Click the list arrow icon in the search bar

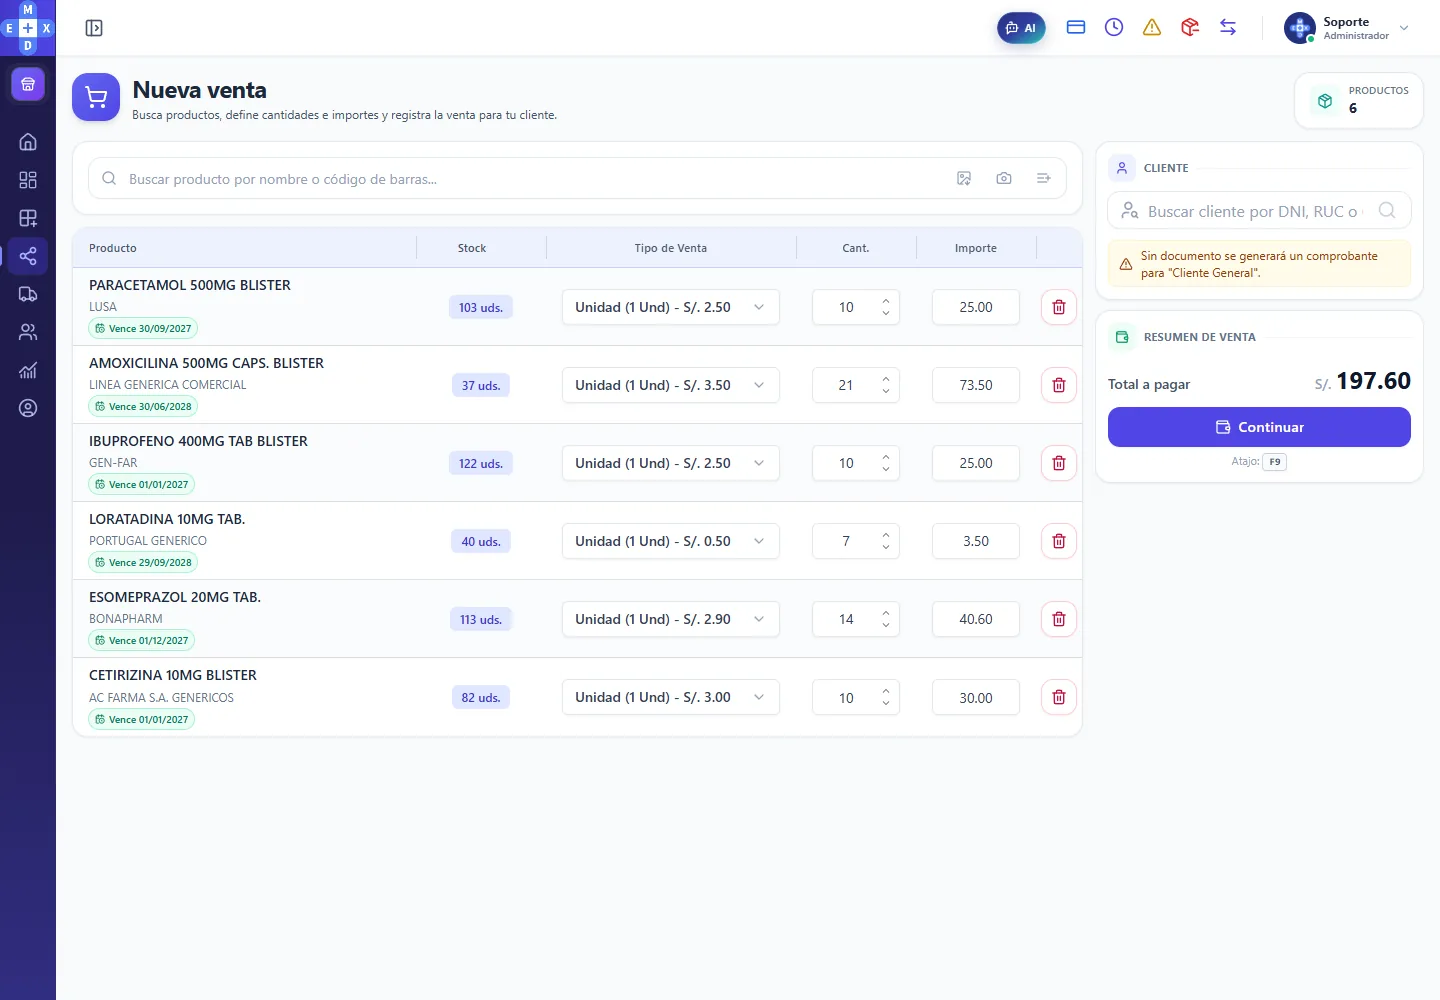click(1044, 179)
